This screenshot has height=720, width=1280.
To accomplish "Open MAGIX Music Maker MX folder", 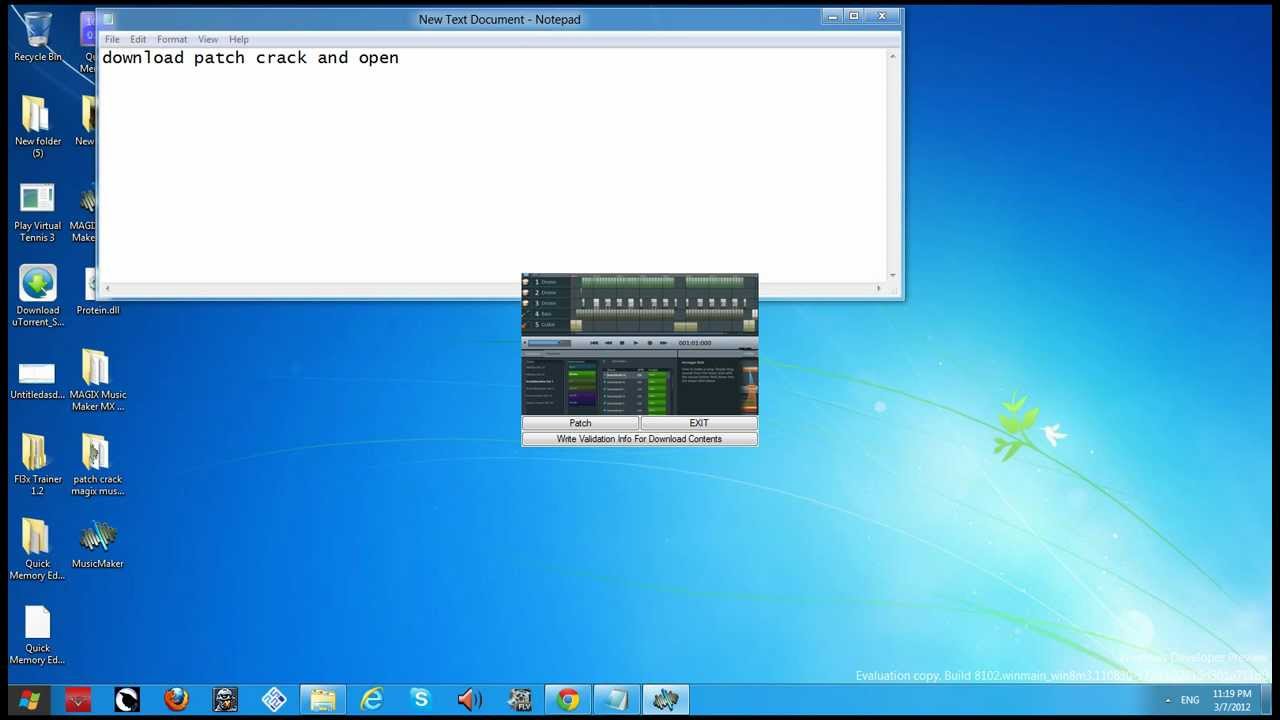I will click(97, 379).
